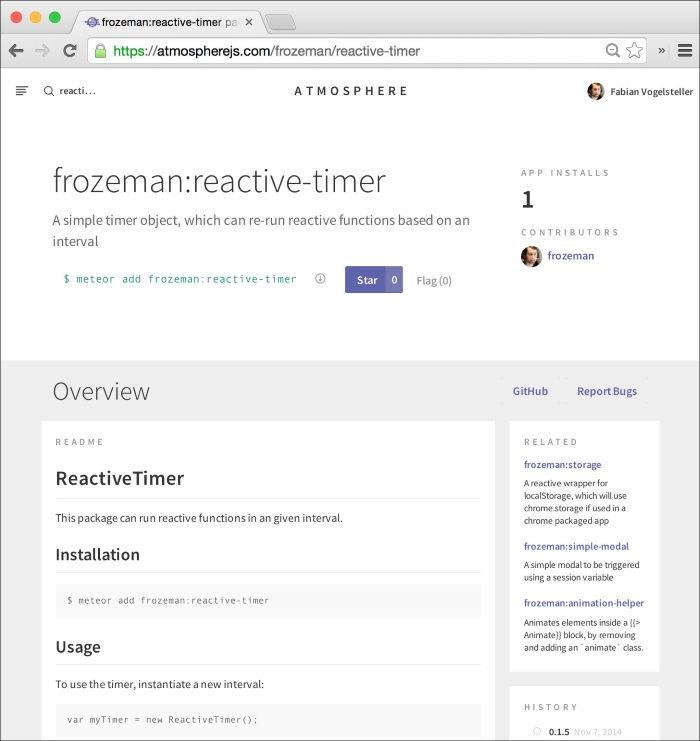Click the URL address bar text

point(267,51)
